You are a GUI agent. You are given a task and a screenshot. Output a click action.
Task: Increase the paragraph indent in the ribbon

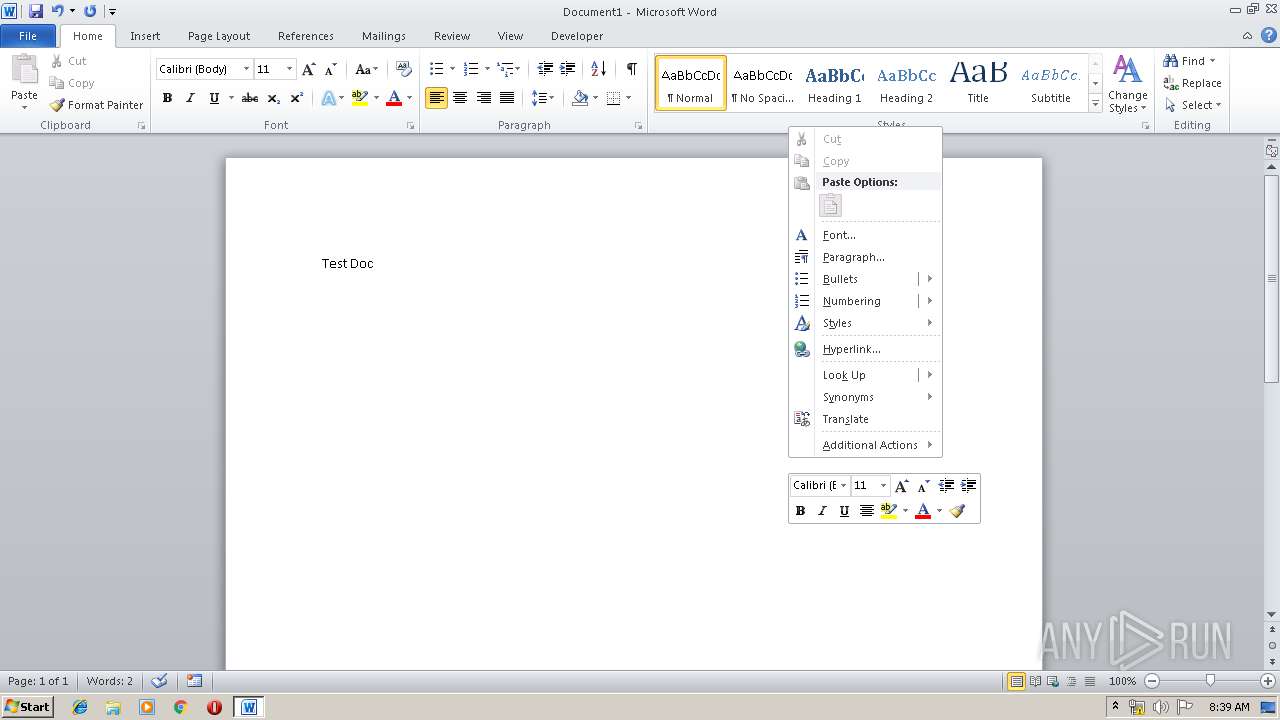(x=568, y=69)
